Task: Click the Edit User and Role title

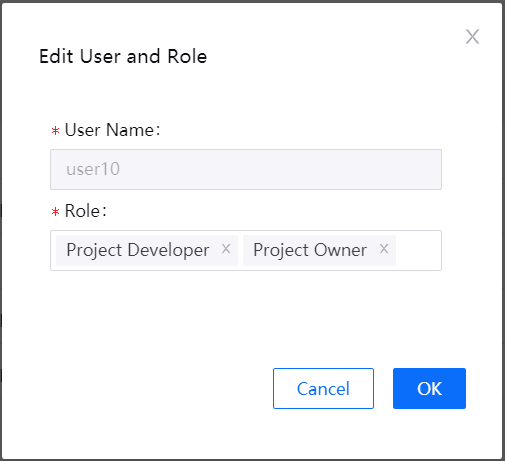Action: point(123,56)
